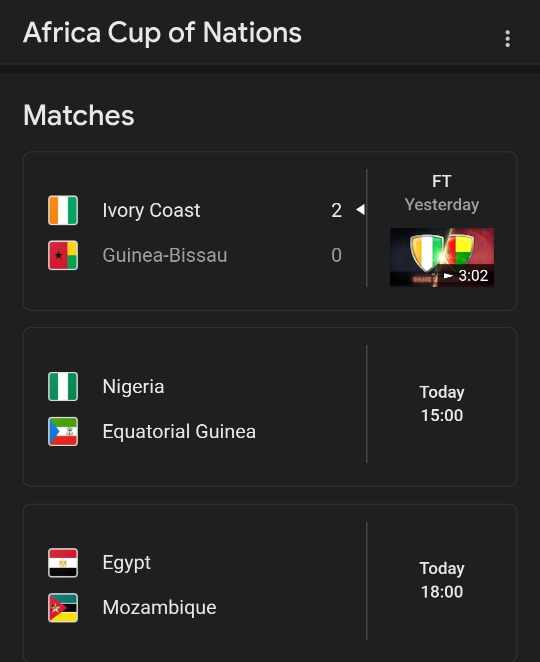Image resolution: width=540 pixels, height=662 pixels.
Task: Tap the Mozambique flag icon
Action: click(x=63, y=608)
